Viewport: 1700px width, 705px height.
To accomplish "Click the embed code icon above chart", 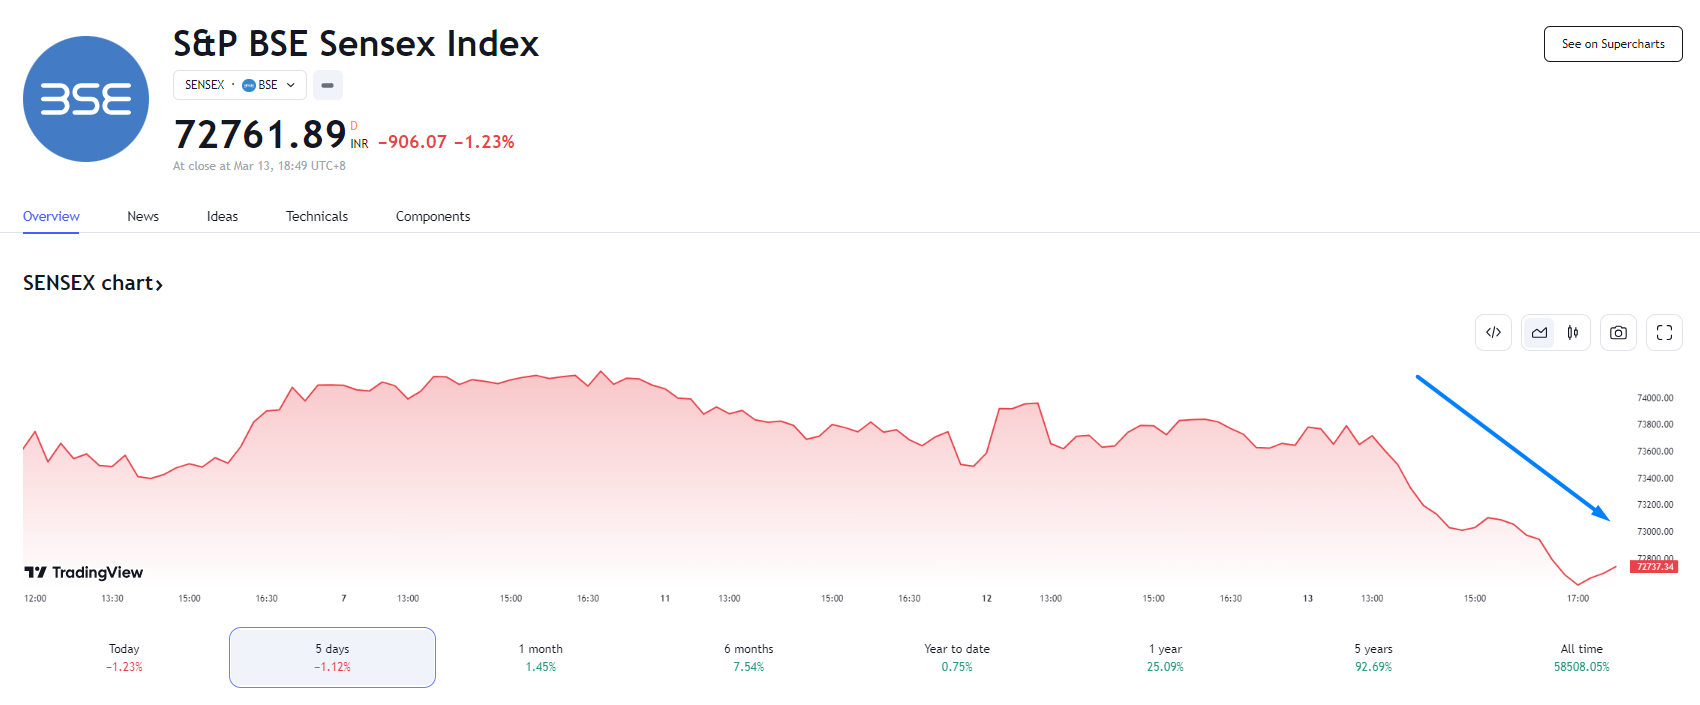I will pyautogui.click(x=1493, y=333).
